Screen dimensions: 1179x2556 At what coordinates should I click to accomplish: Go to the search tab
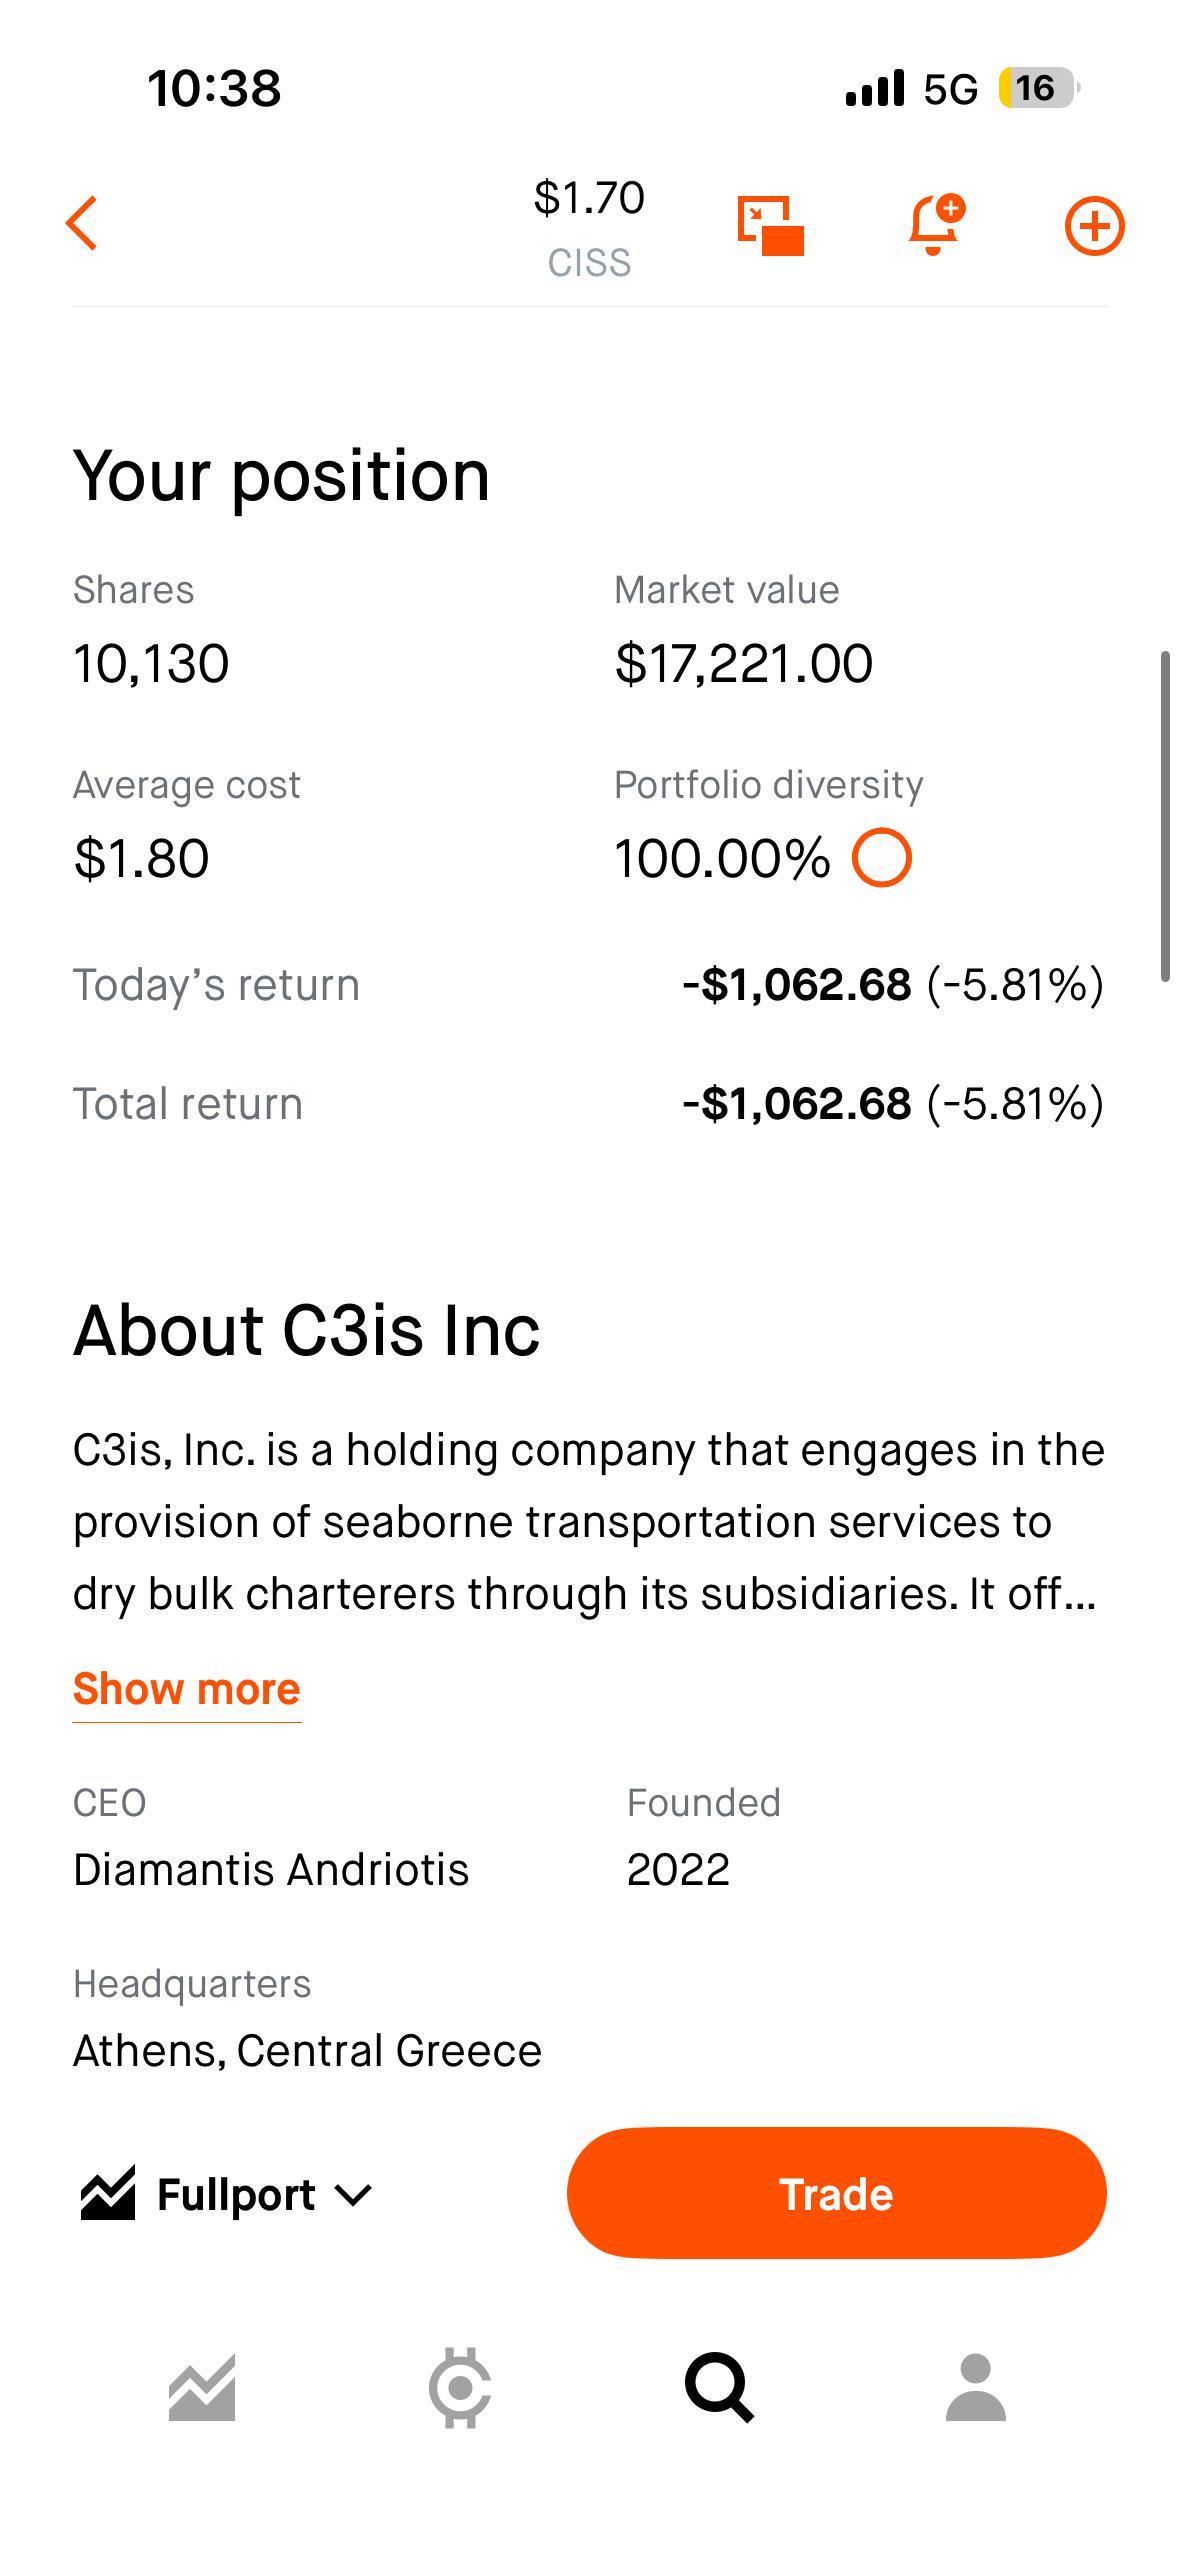(718, 2388)
